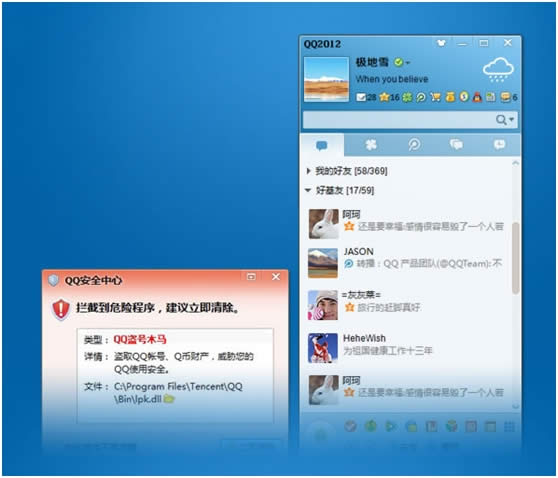The height and width of the screenshot is (478, 558).
Task: Select contact name HeheWish
Action: [x=364, y=338]
